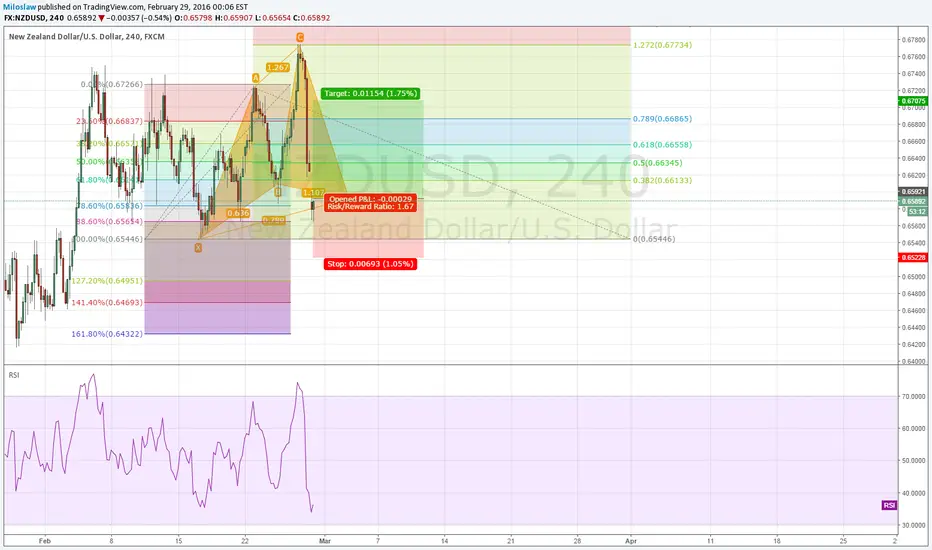Click the 141.40%(0.64693) extension label
Viewport: 932px width, 550px height.
coord(107,303)
